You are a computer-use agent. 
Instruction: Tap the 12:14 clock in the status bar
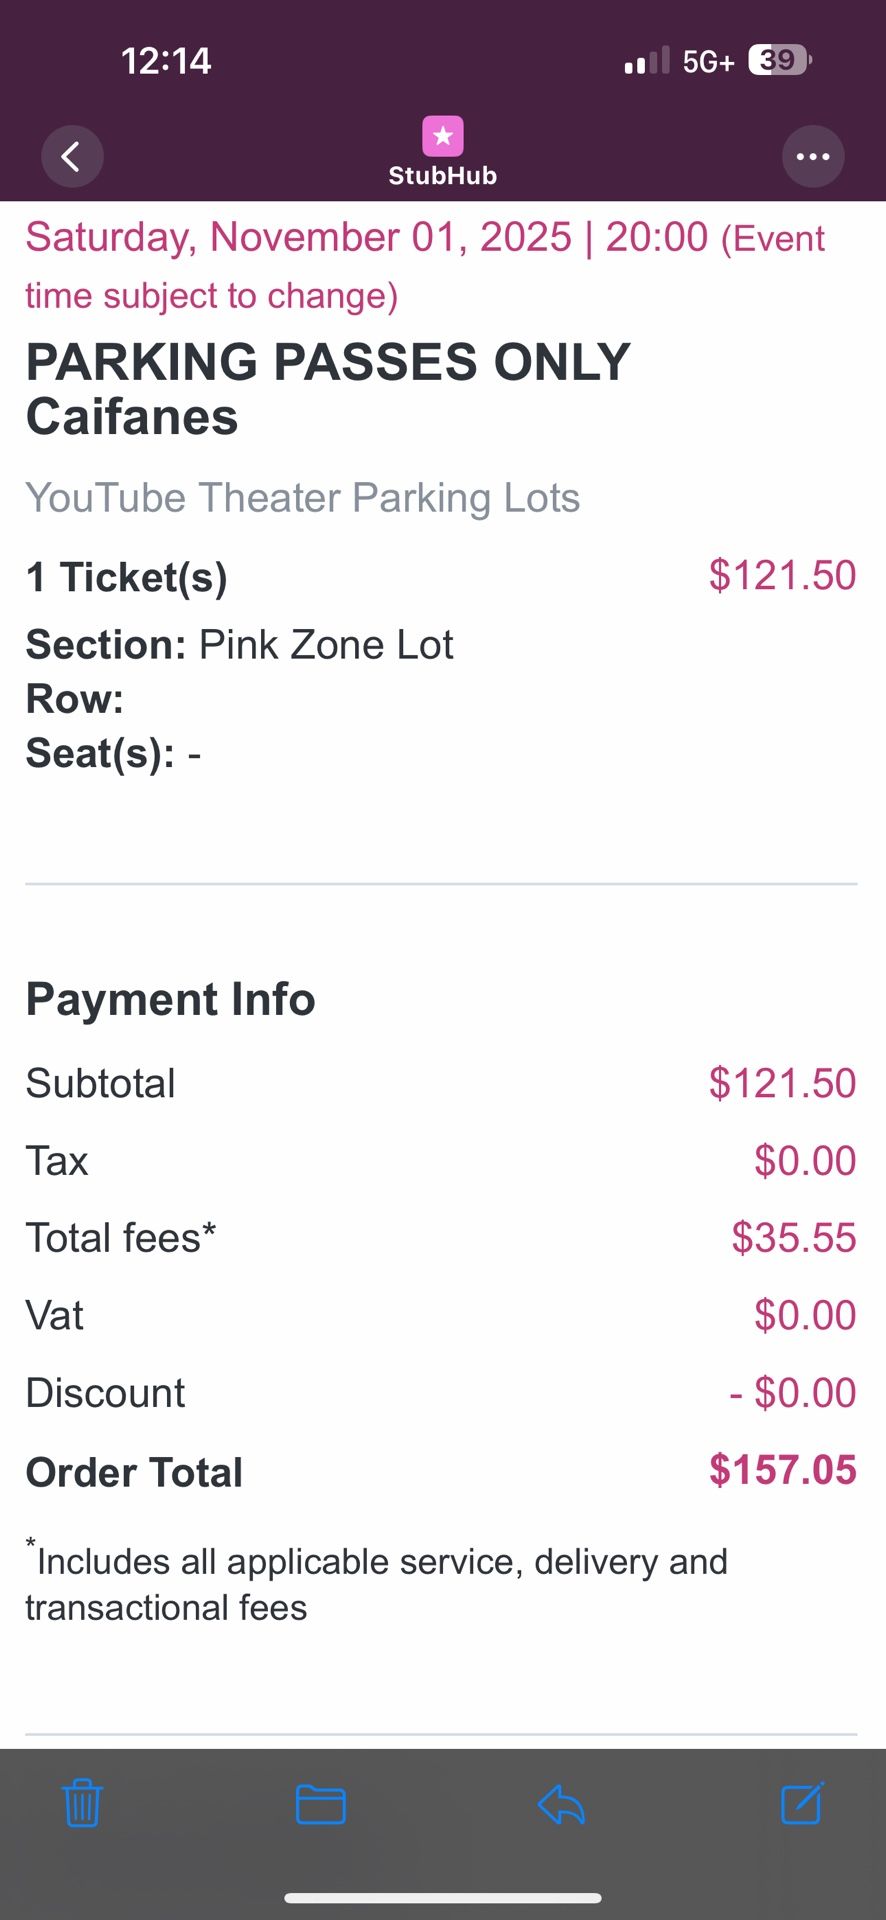(166, 61)
